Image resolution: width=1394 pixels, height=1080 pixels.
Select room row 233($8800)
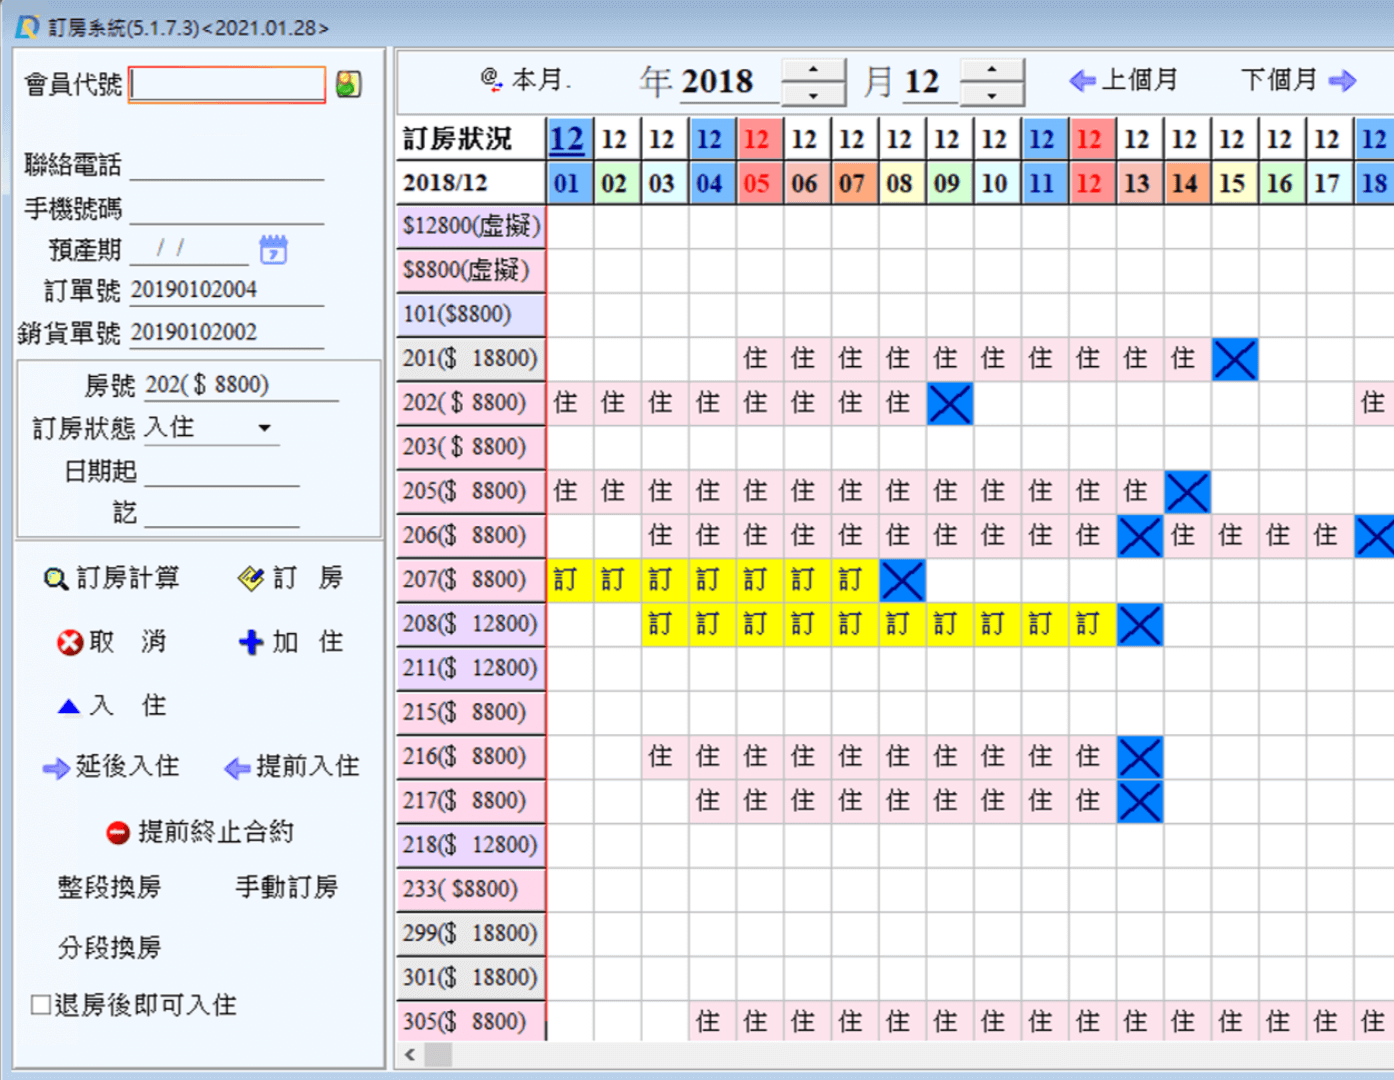[471, 889]
